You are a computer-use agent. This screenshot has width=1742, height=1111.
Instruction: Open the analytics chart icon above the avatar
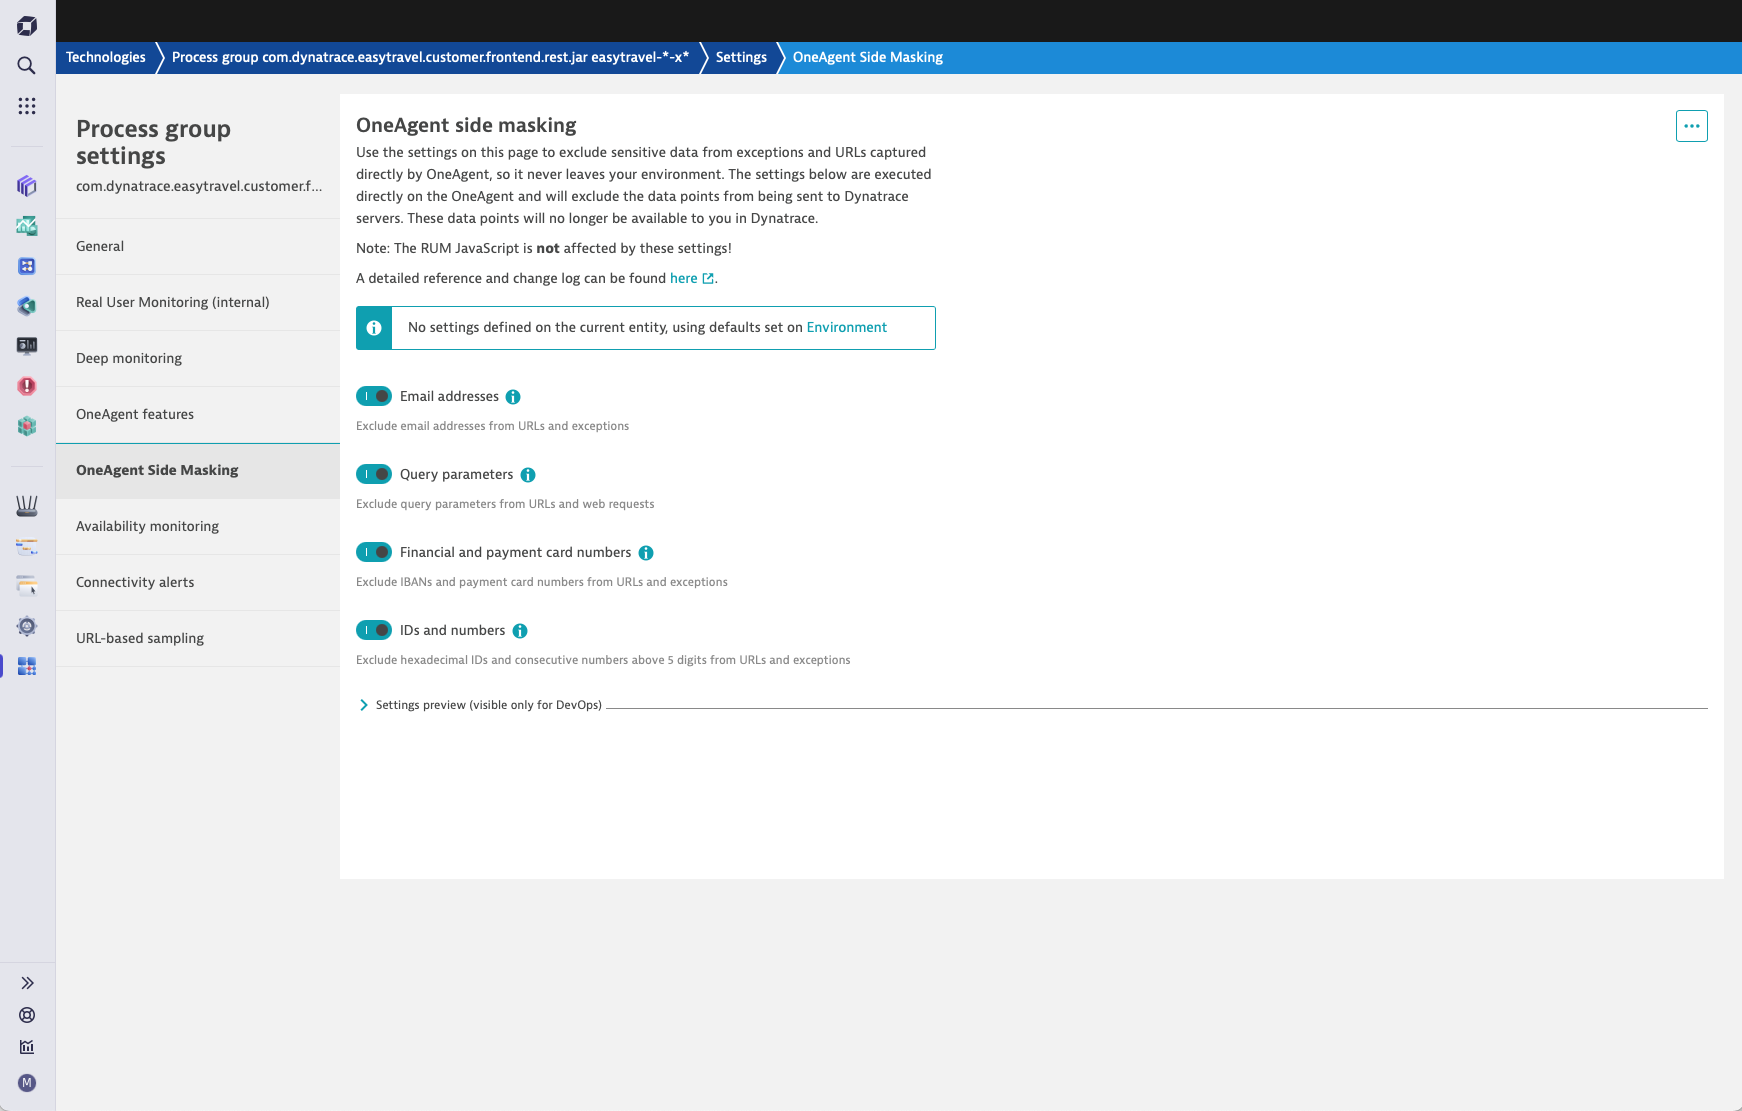point(27,1048)
